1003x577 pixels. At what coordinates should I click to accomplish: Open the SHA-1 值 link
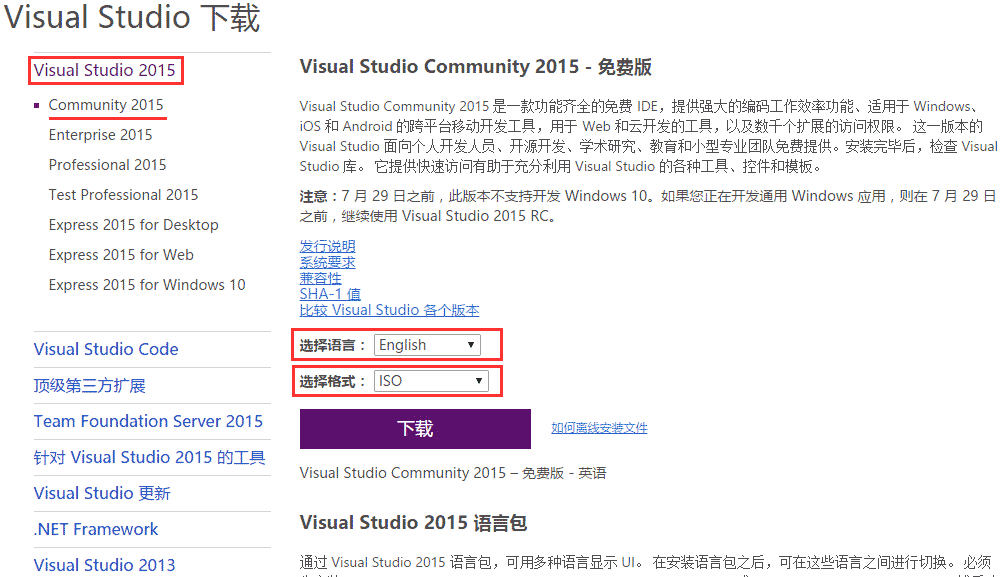(330, 294)
